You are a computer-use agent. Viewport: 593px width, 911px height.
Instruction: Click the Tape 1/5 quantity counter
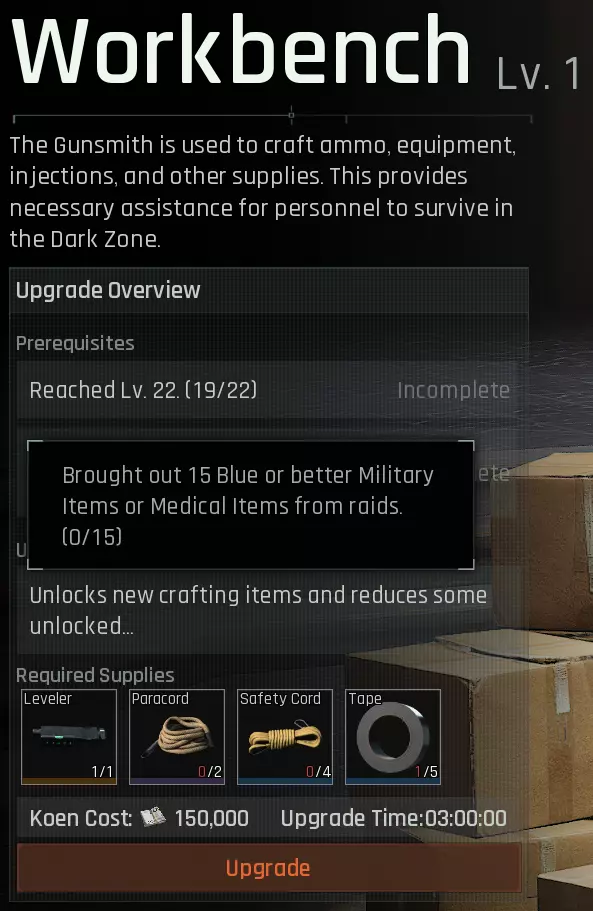(426, 772)
